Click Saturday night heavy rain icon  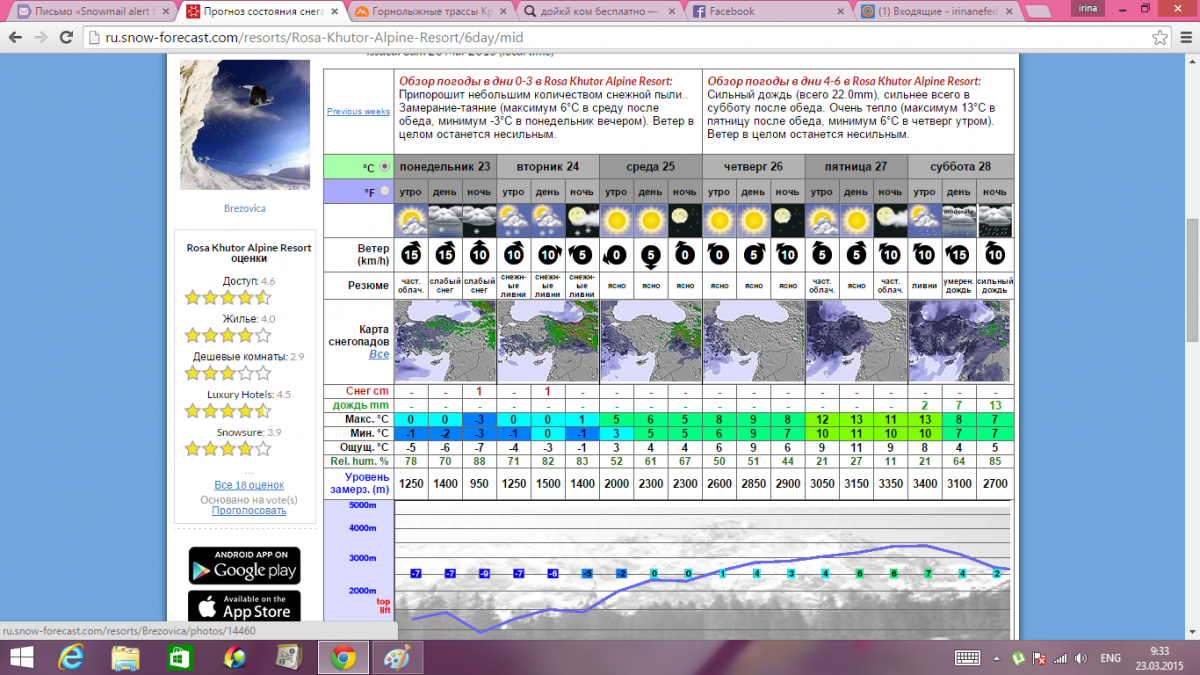tap(994, 220)
